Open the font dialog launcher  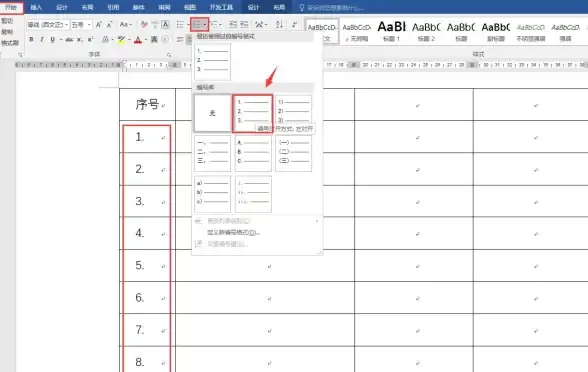(x=169, y=55)
